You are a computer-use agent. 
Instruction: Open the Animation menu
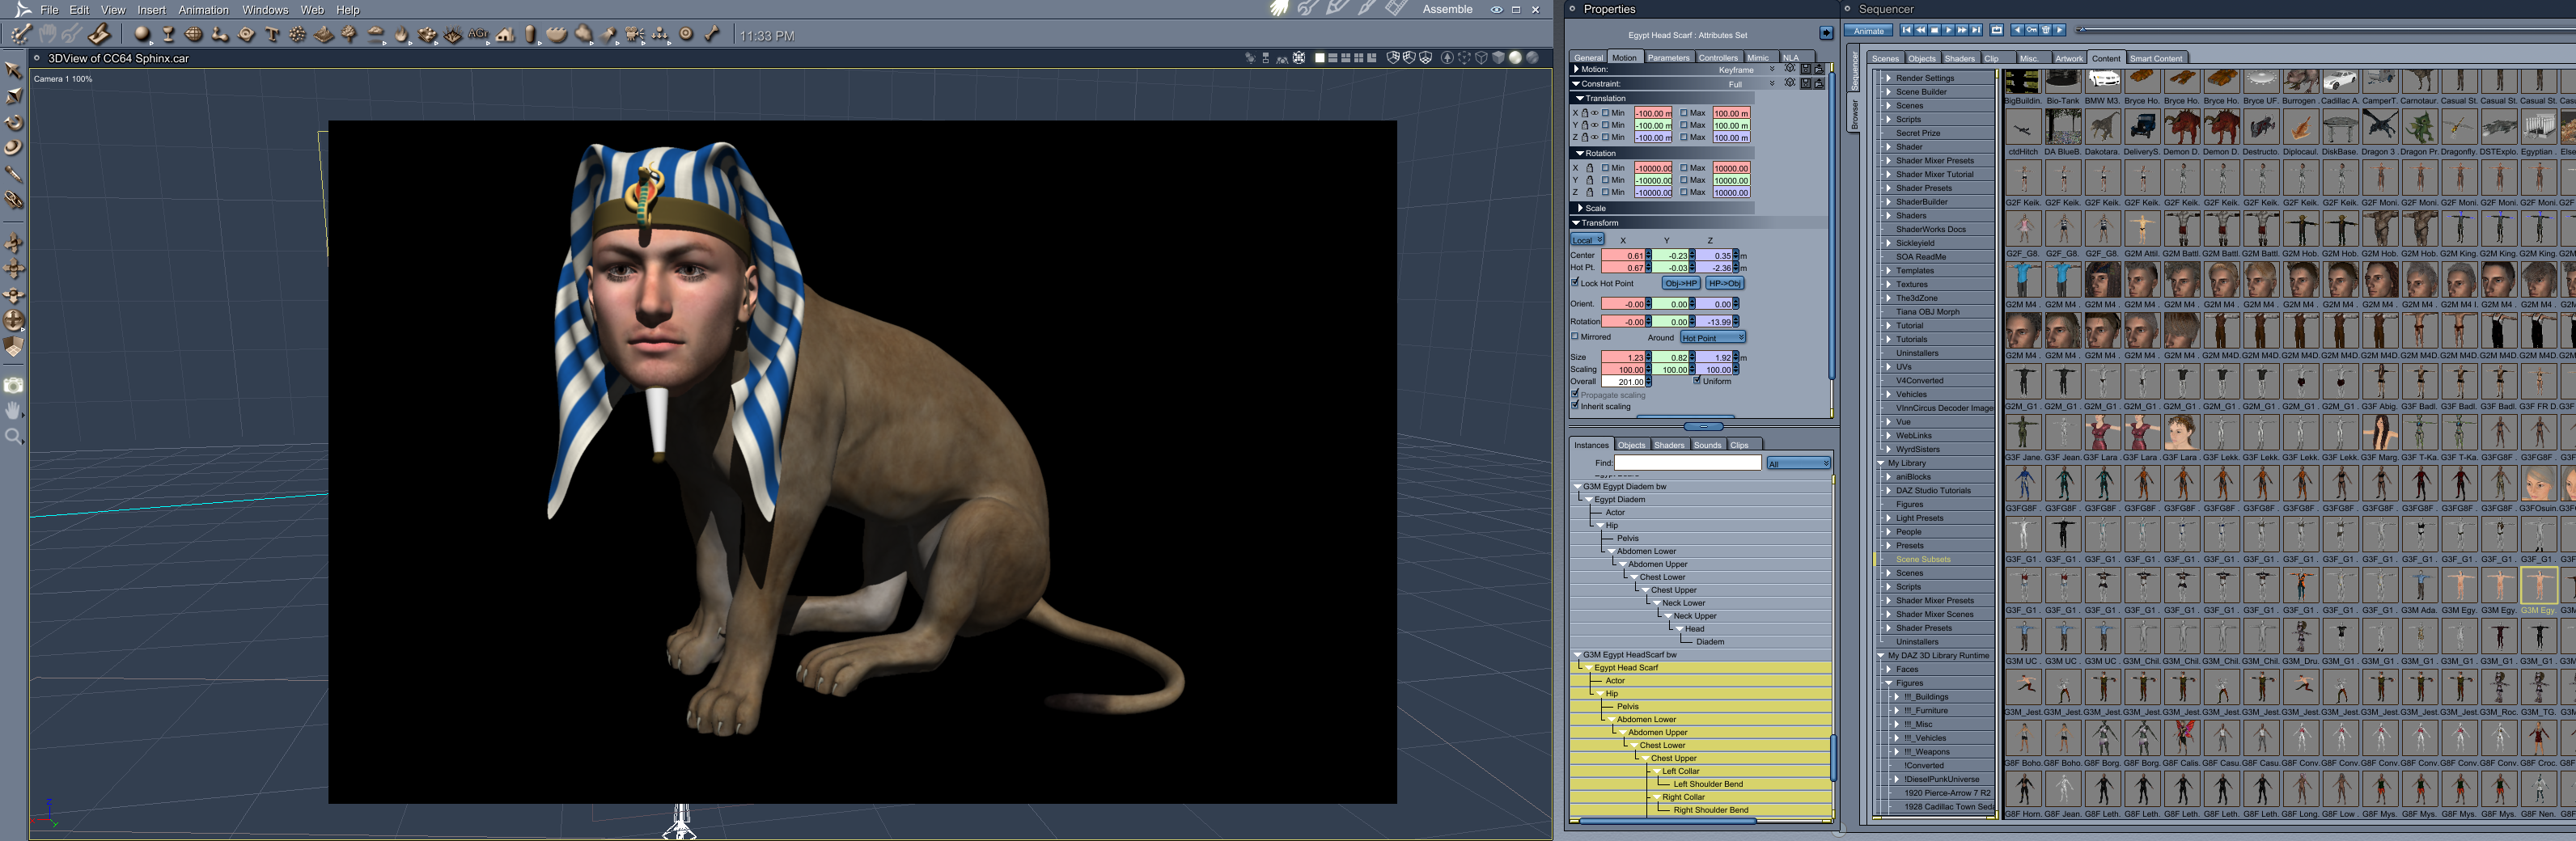click(x=203, y=10)
